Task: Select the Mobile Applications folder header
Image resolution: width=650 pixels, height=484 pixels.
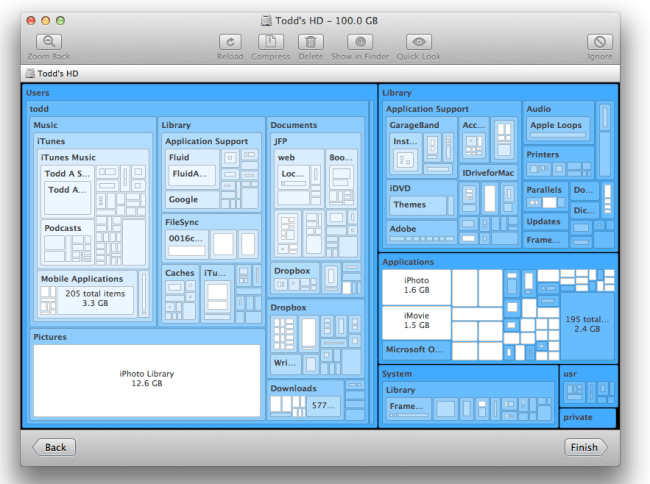Action: point(83,279)
